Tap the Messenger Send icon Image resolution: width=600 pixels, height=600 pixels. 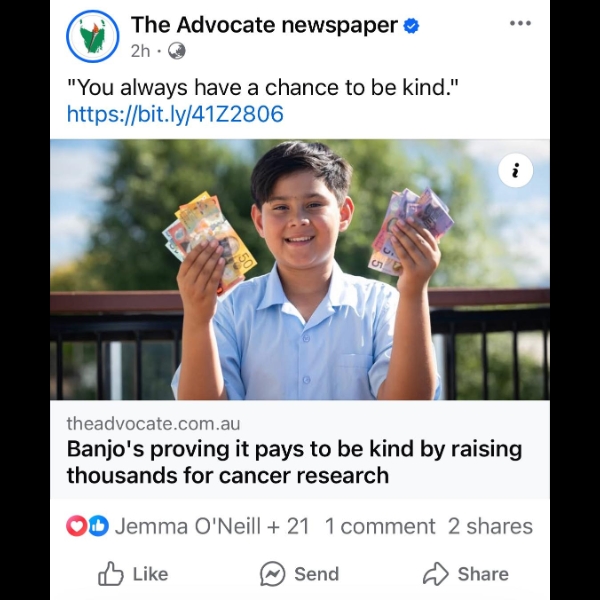tap(272, 574)
